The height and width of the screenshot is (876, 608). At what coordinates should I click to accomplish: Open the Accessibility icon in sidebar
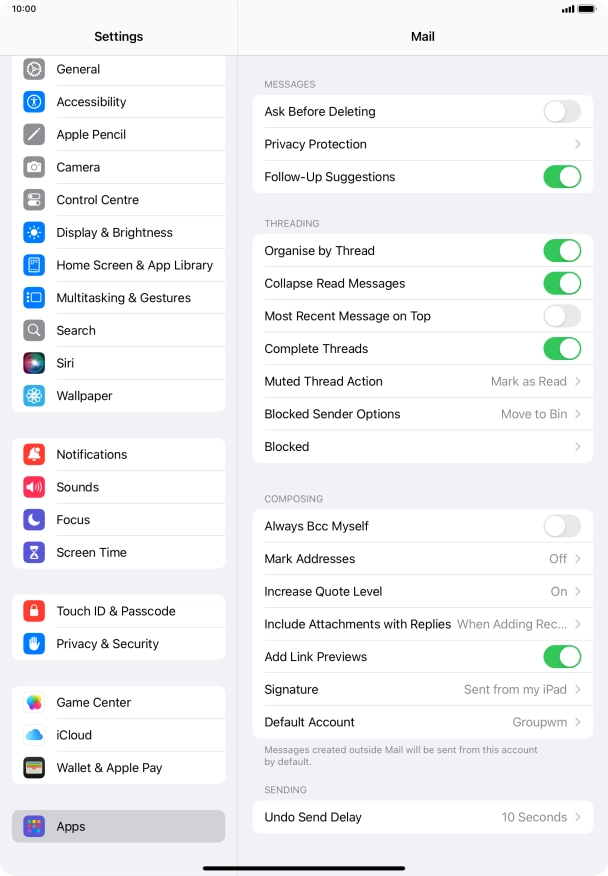tap(34, 102)
